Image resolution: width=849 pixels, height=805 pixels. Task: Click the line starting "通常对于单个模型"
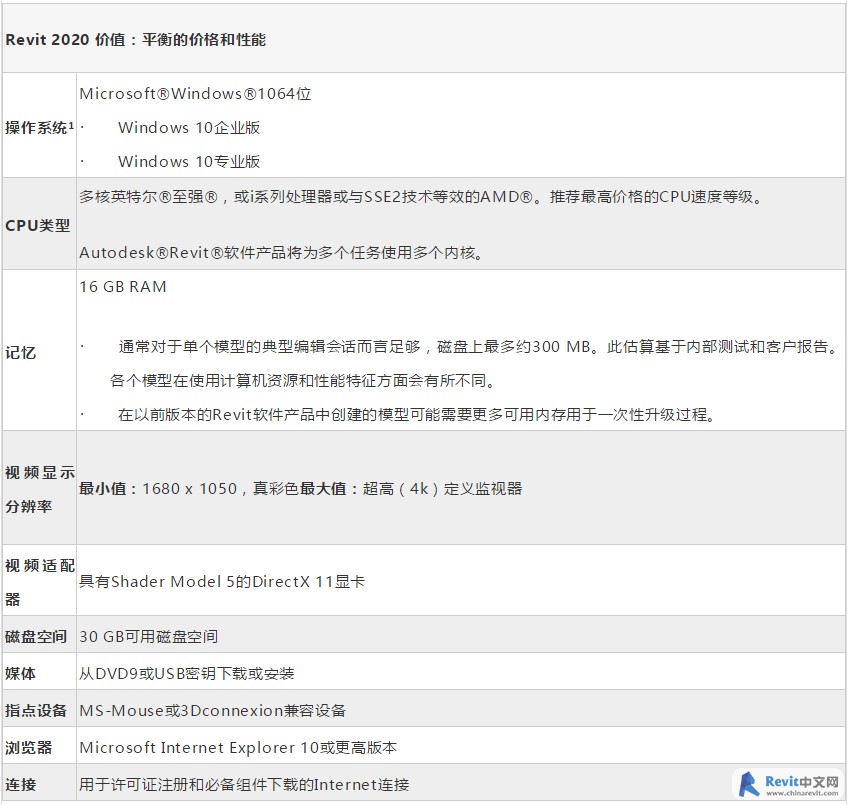pos(479,346)
